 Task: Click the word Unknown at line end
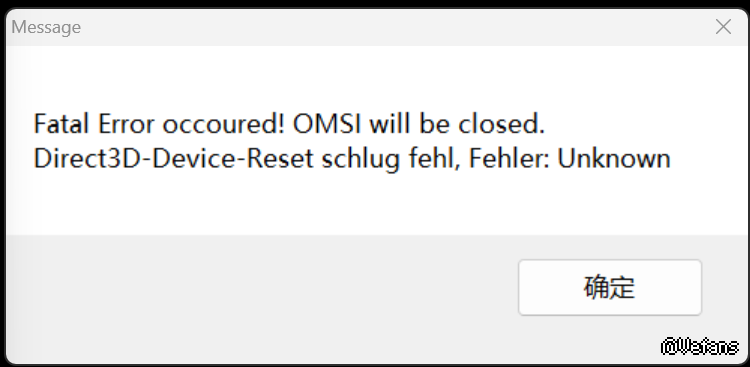614,159
